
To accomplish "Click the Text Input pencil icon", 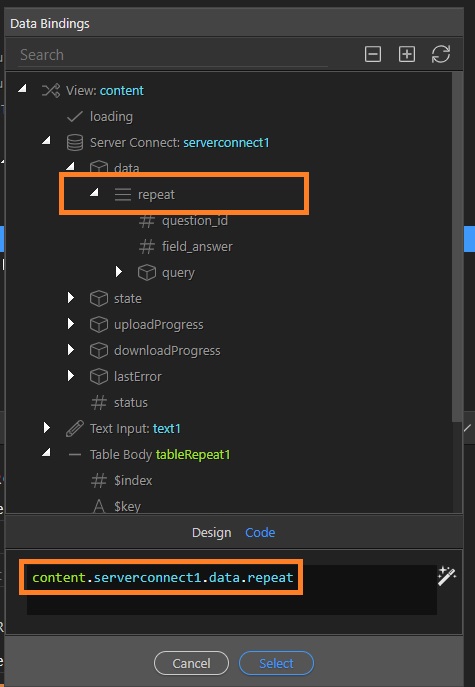I will click(x=74, y=428).
